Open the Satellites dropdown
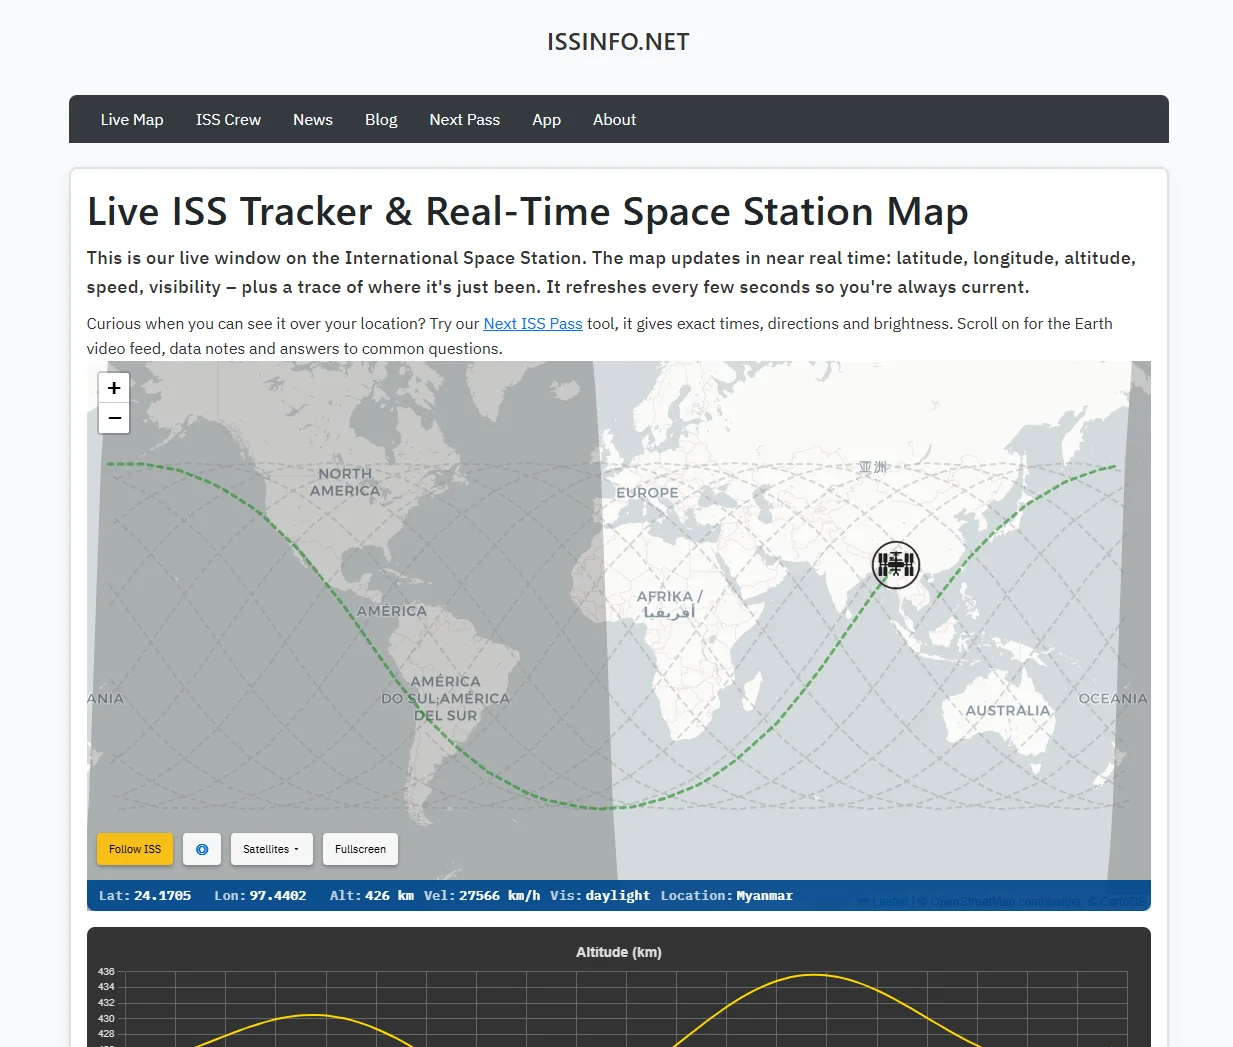 point(271,849)
